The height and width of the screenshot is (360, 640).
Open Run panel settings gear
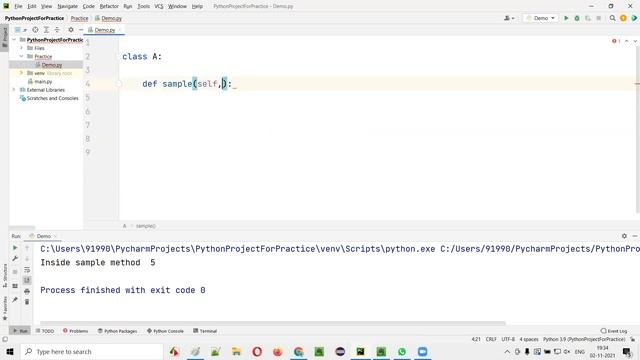point(624,236)
